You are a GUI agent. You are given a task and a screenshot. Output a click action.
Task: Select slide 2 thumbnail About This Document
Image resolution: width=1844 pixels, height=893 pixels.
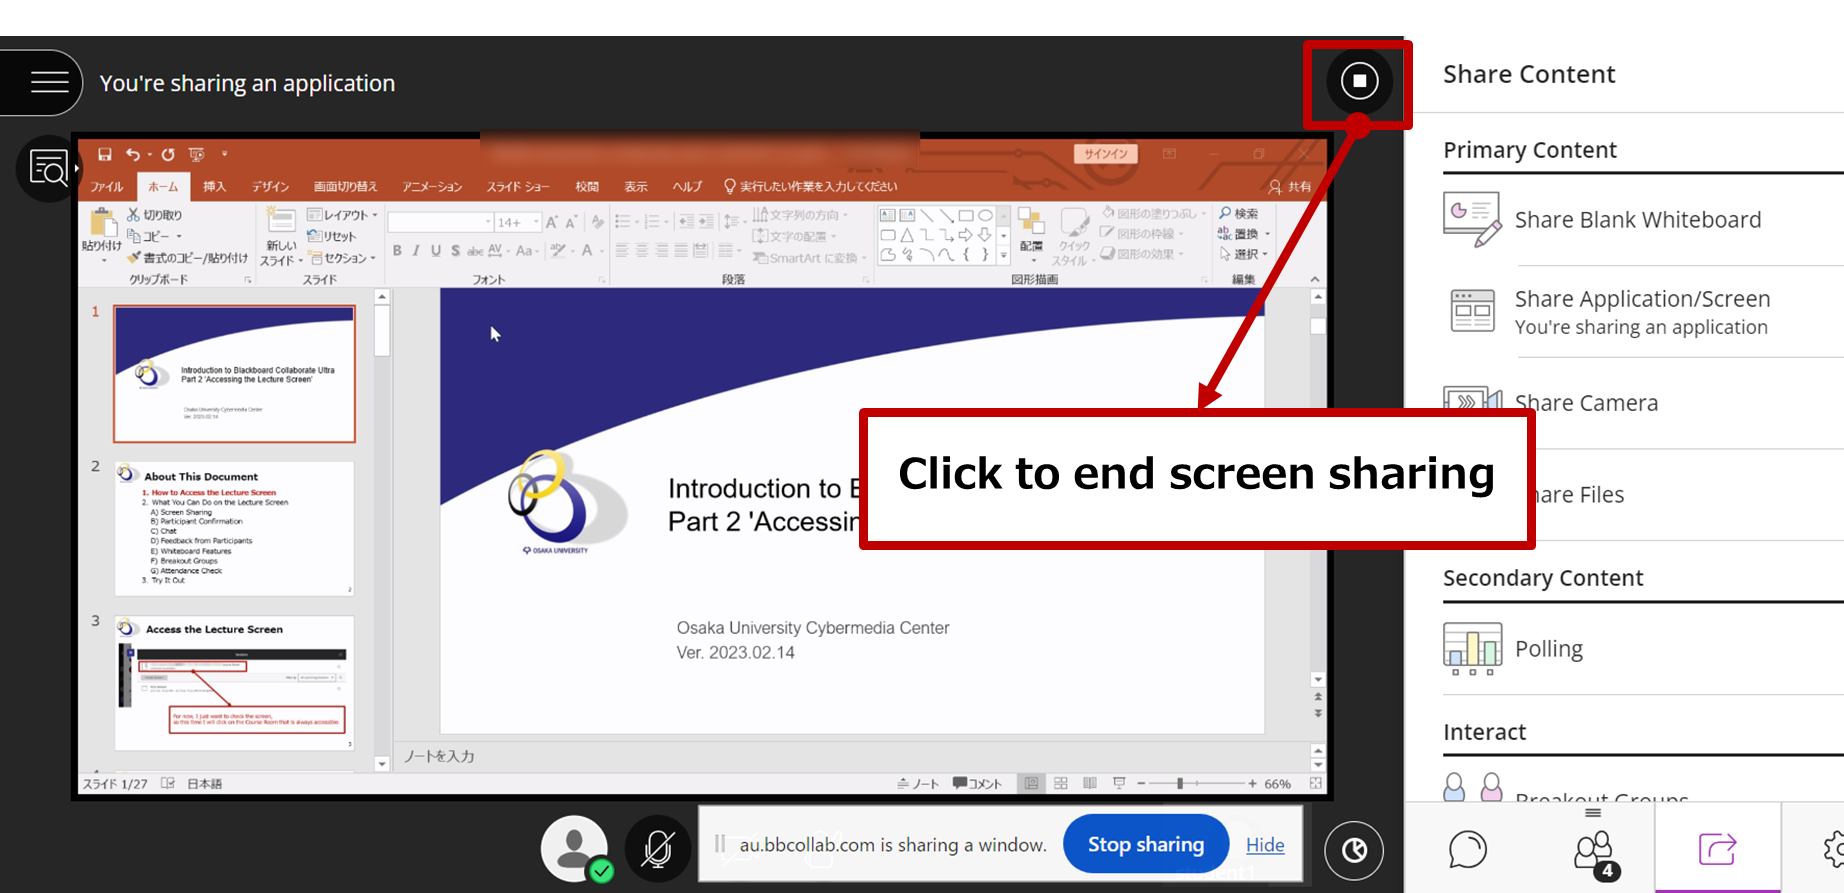[234, 528]
